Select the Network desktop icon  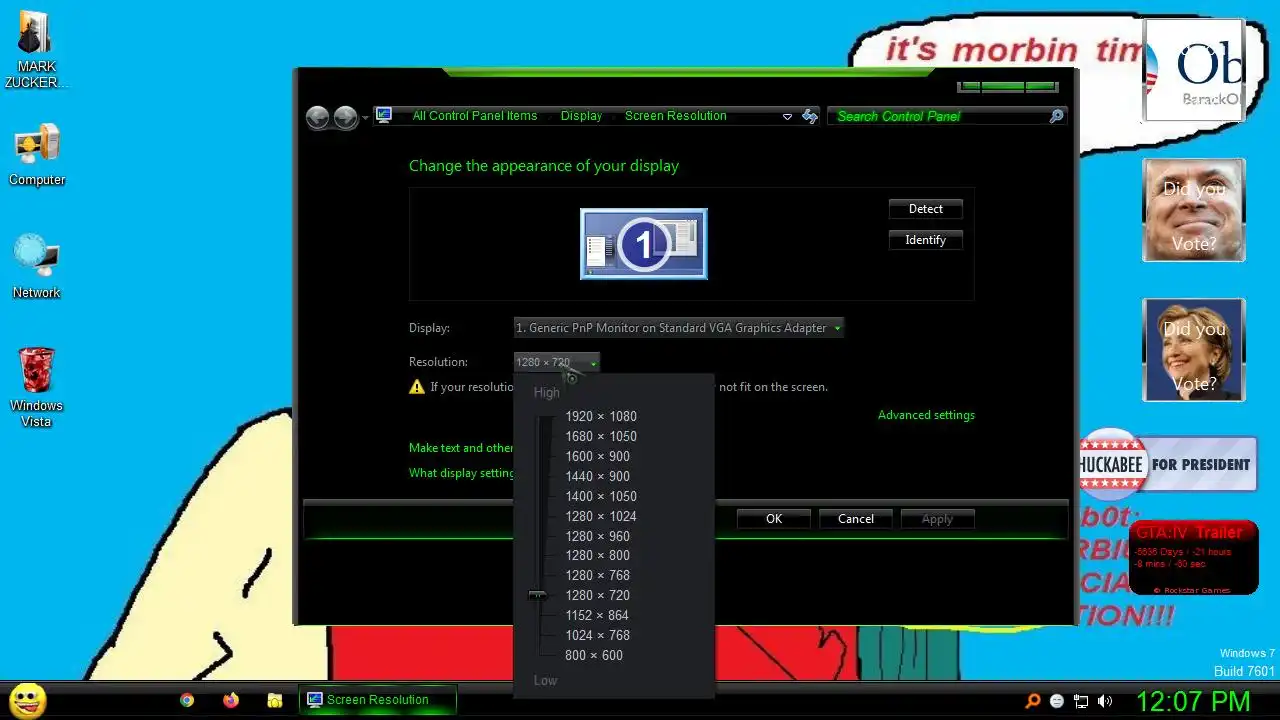point(37,267)
